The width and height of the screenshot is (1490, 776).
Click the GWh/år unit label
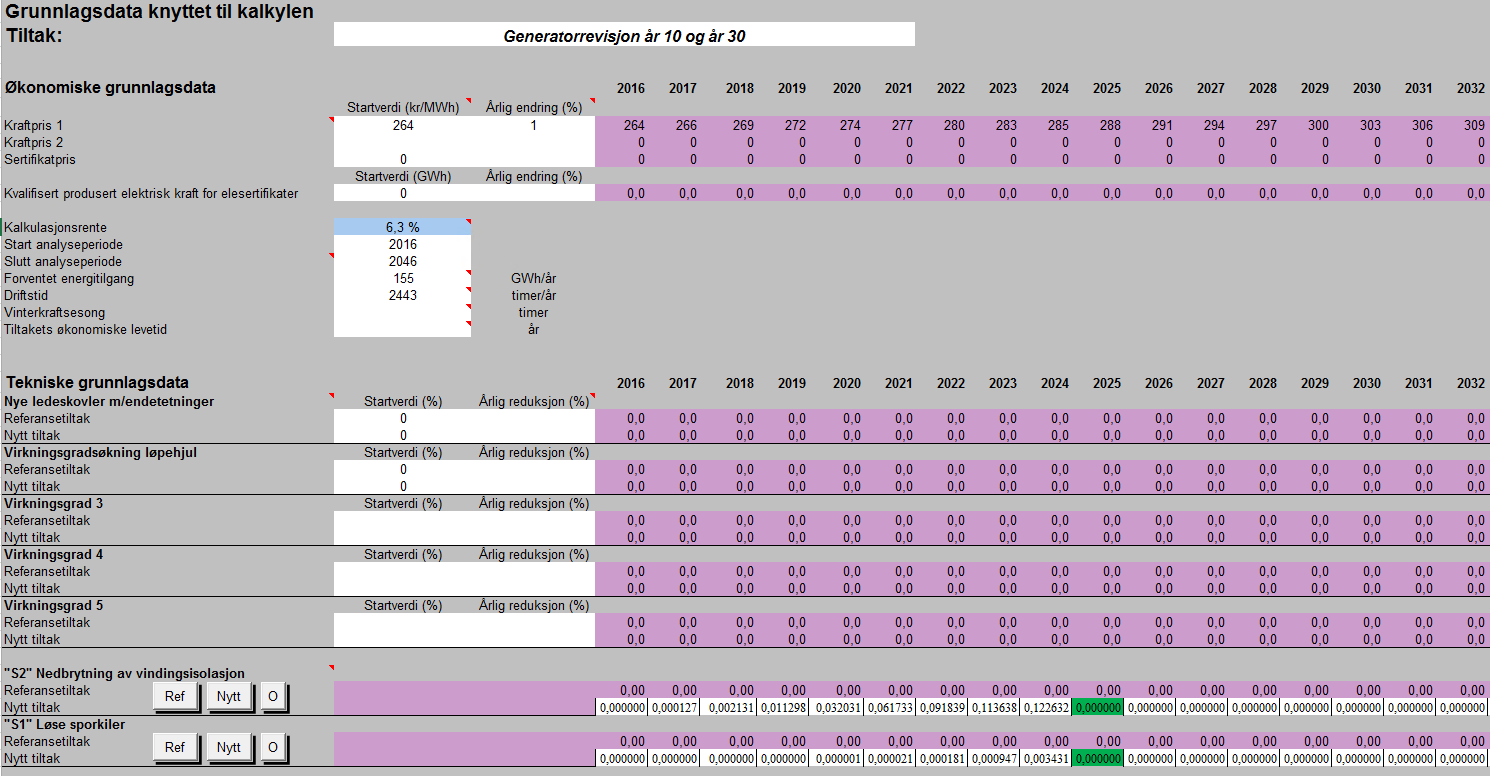pyautogui.click(x=533, y=278)
